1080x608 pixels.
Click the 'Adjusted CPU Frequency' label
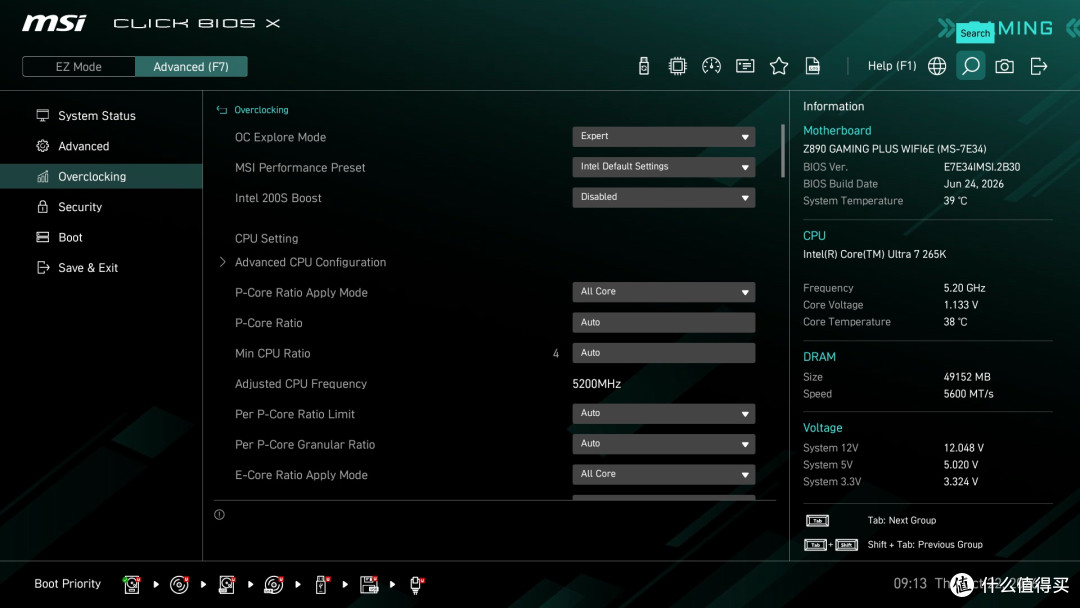[301, 384]
